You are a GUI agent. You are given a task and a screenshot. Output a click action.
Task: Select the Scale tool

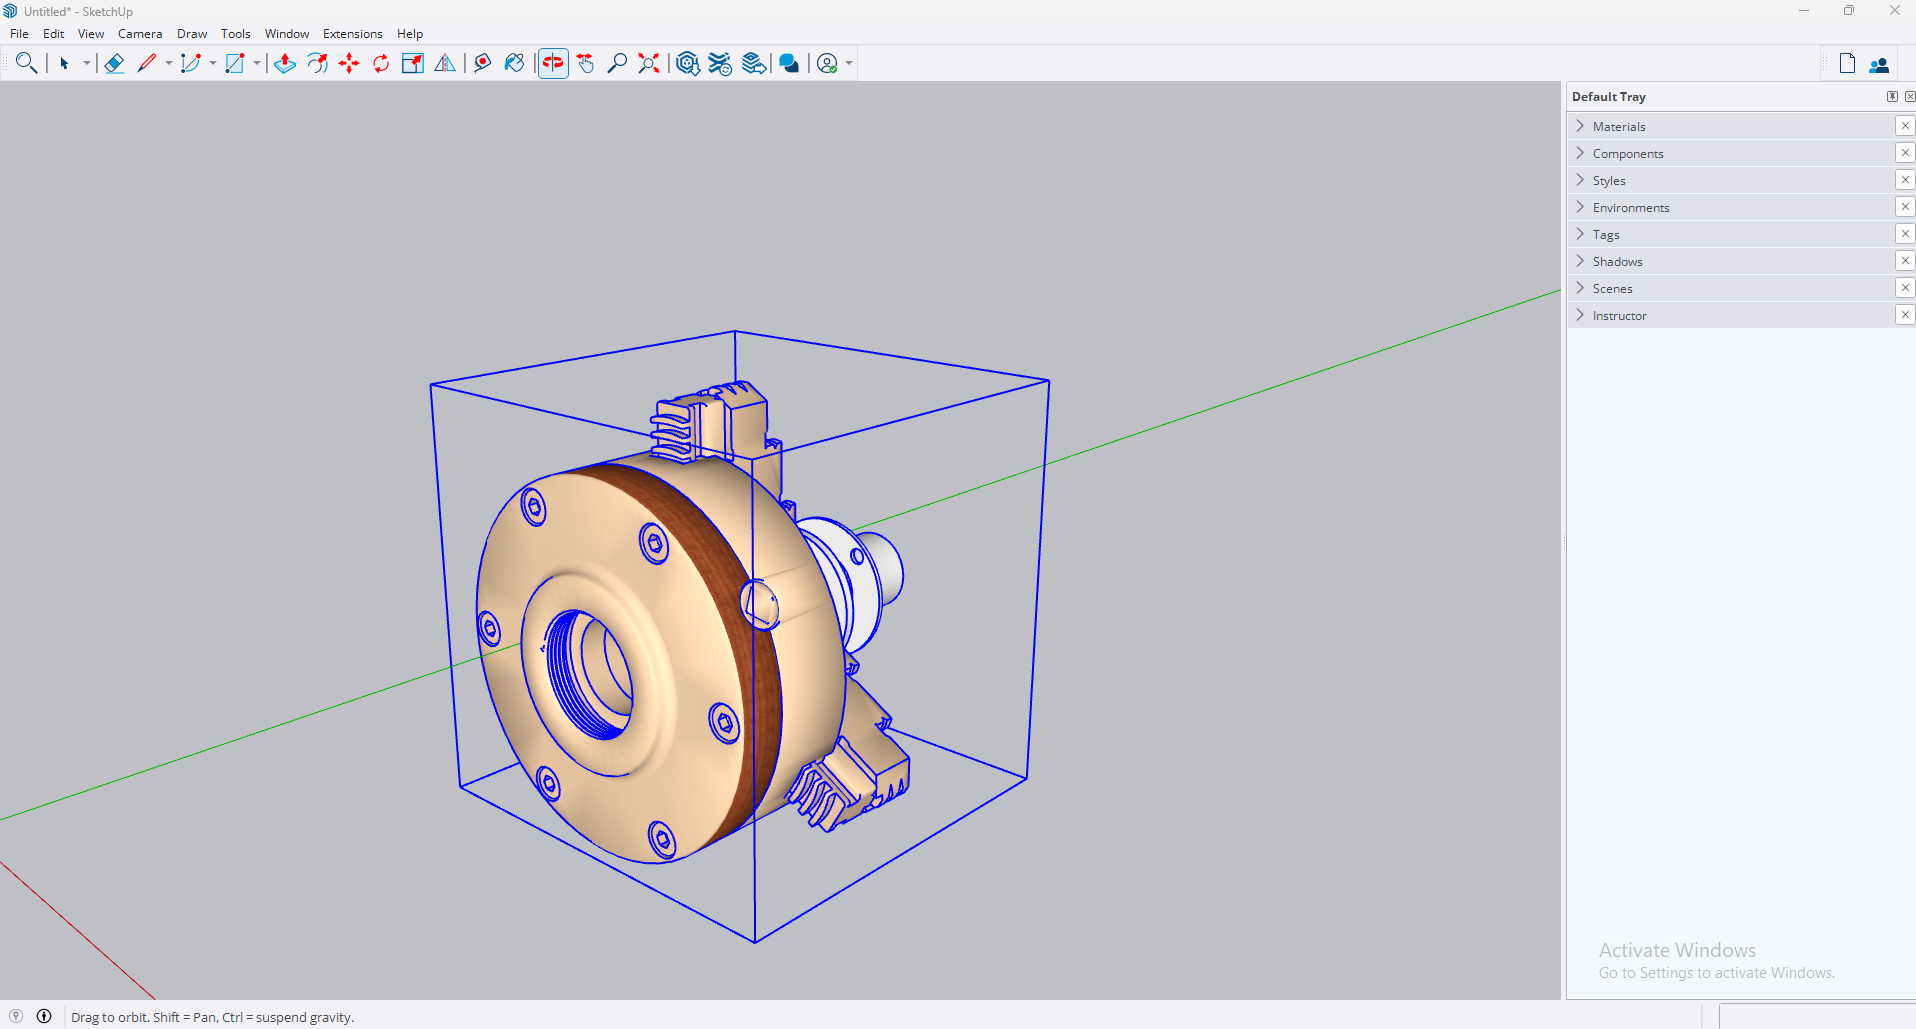pos(413,63)
